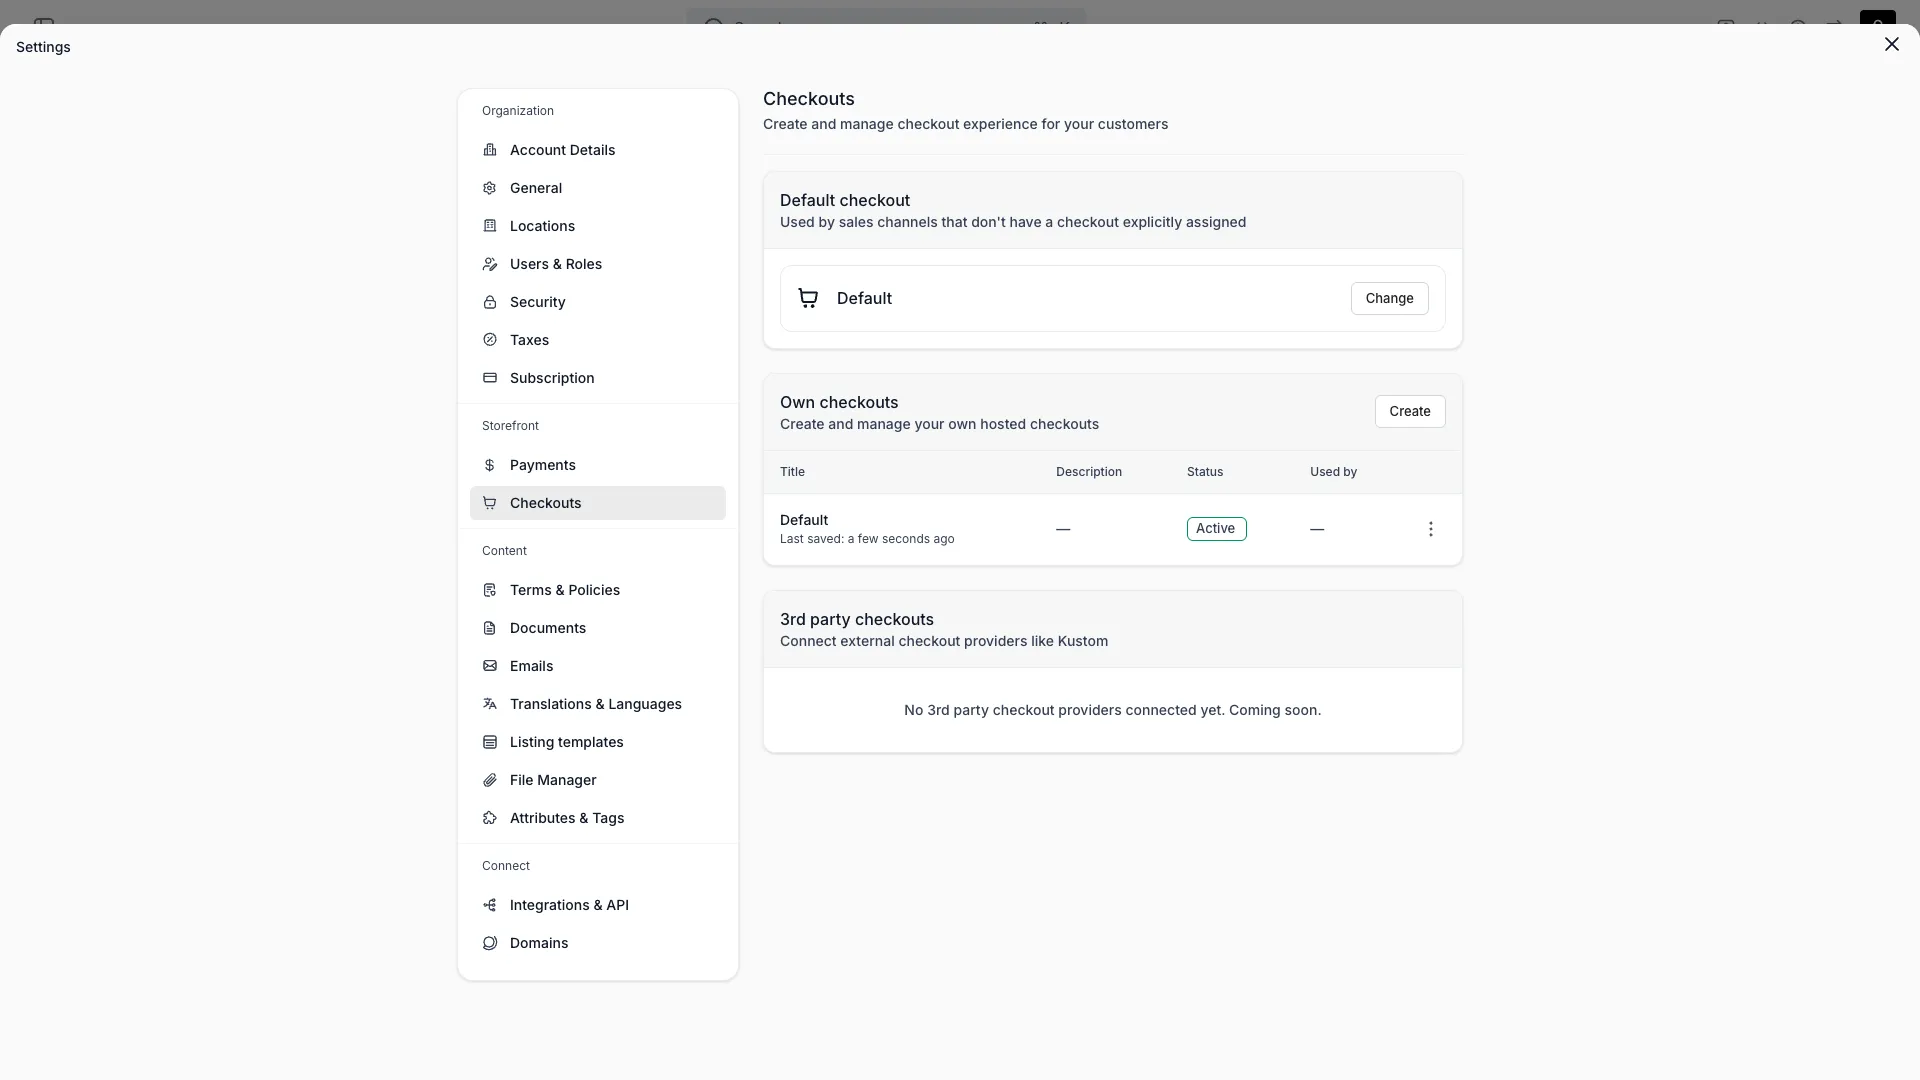The height and width of the screenshot is (1080, 1920).
Task: Click the Connect section label
Action: click(506, 866)
